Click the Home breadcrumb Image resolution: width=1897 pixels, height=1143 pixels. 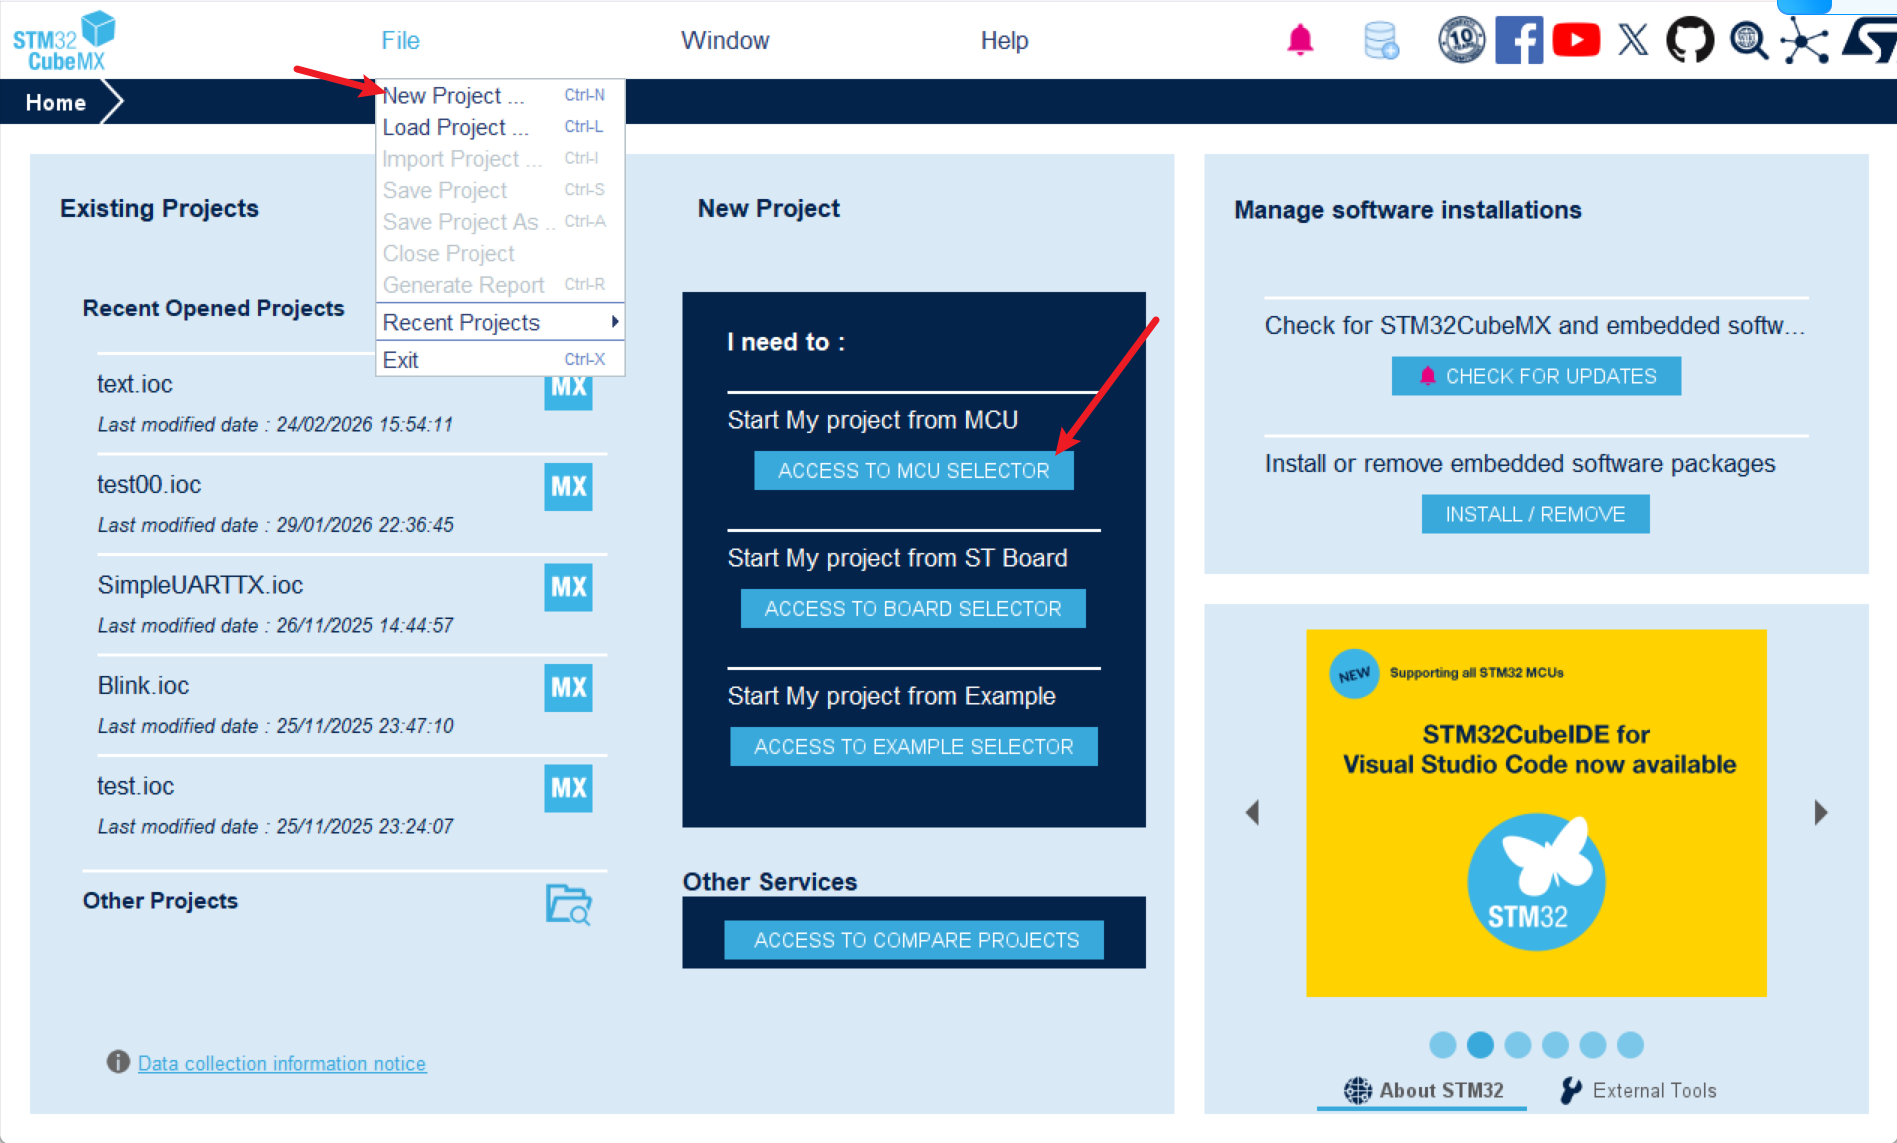pos(56,102)
